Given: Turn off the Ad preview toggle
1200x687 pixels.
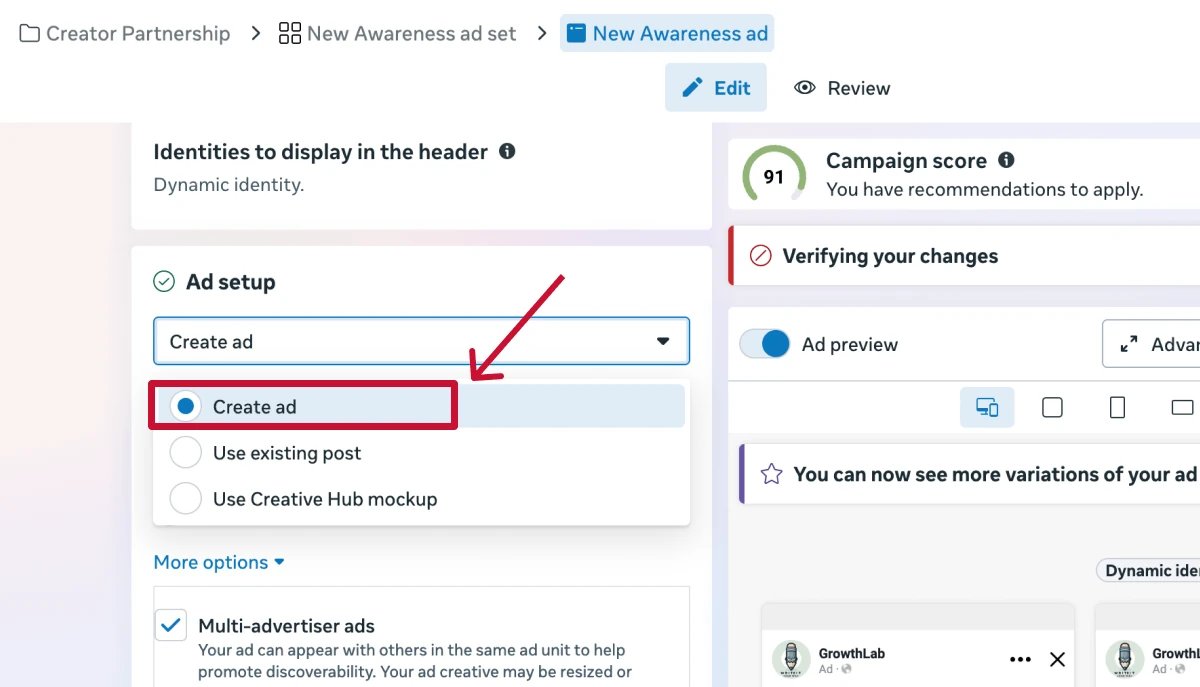Looking at the screenshot, I should click(765, 344).
